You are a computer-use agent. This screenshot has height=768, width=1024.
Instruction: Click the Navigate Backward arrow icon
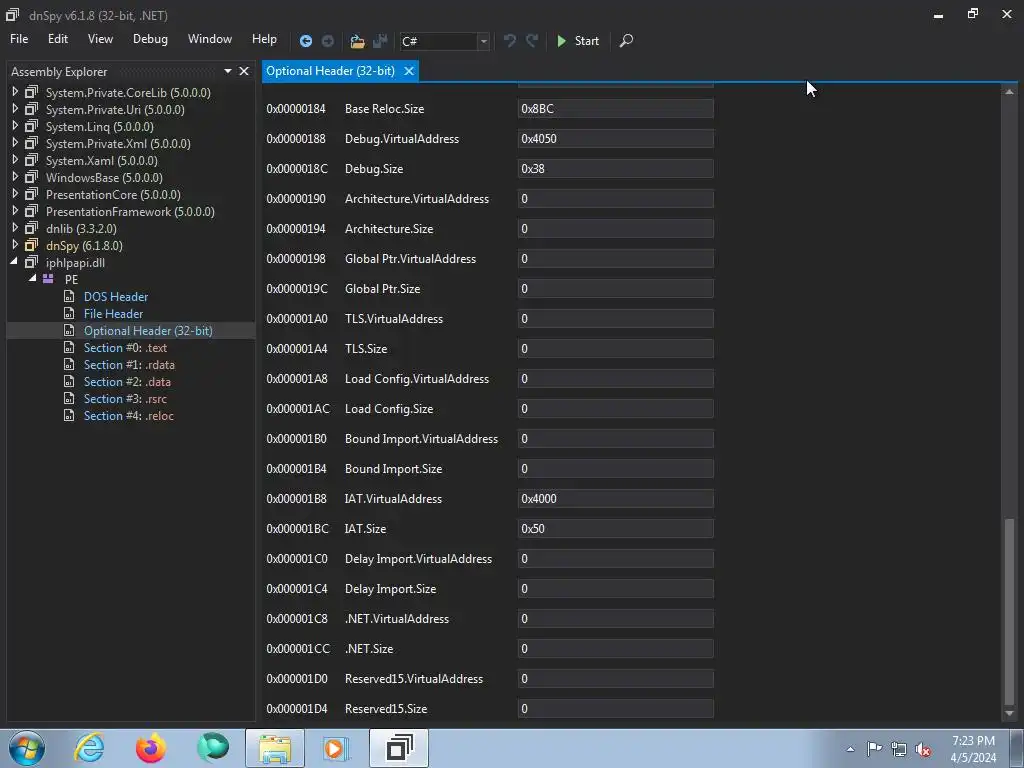[x=305, y=41]
